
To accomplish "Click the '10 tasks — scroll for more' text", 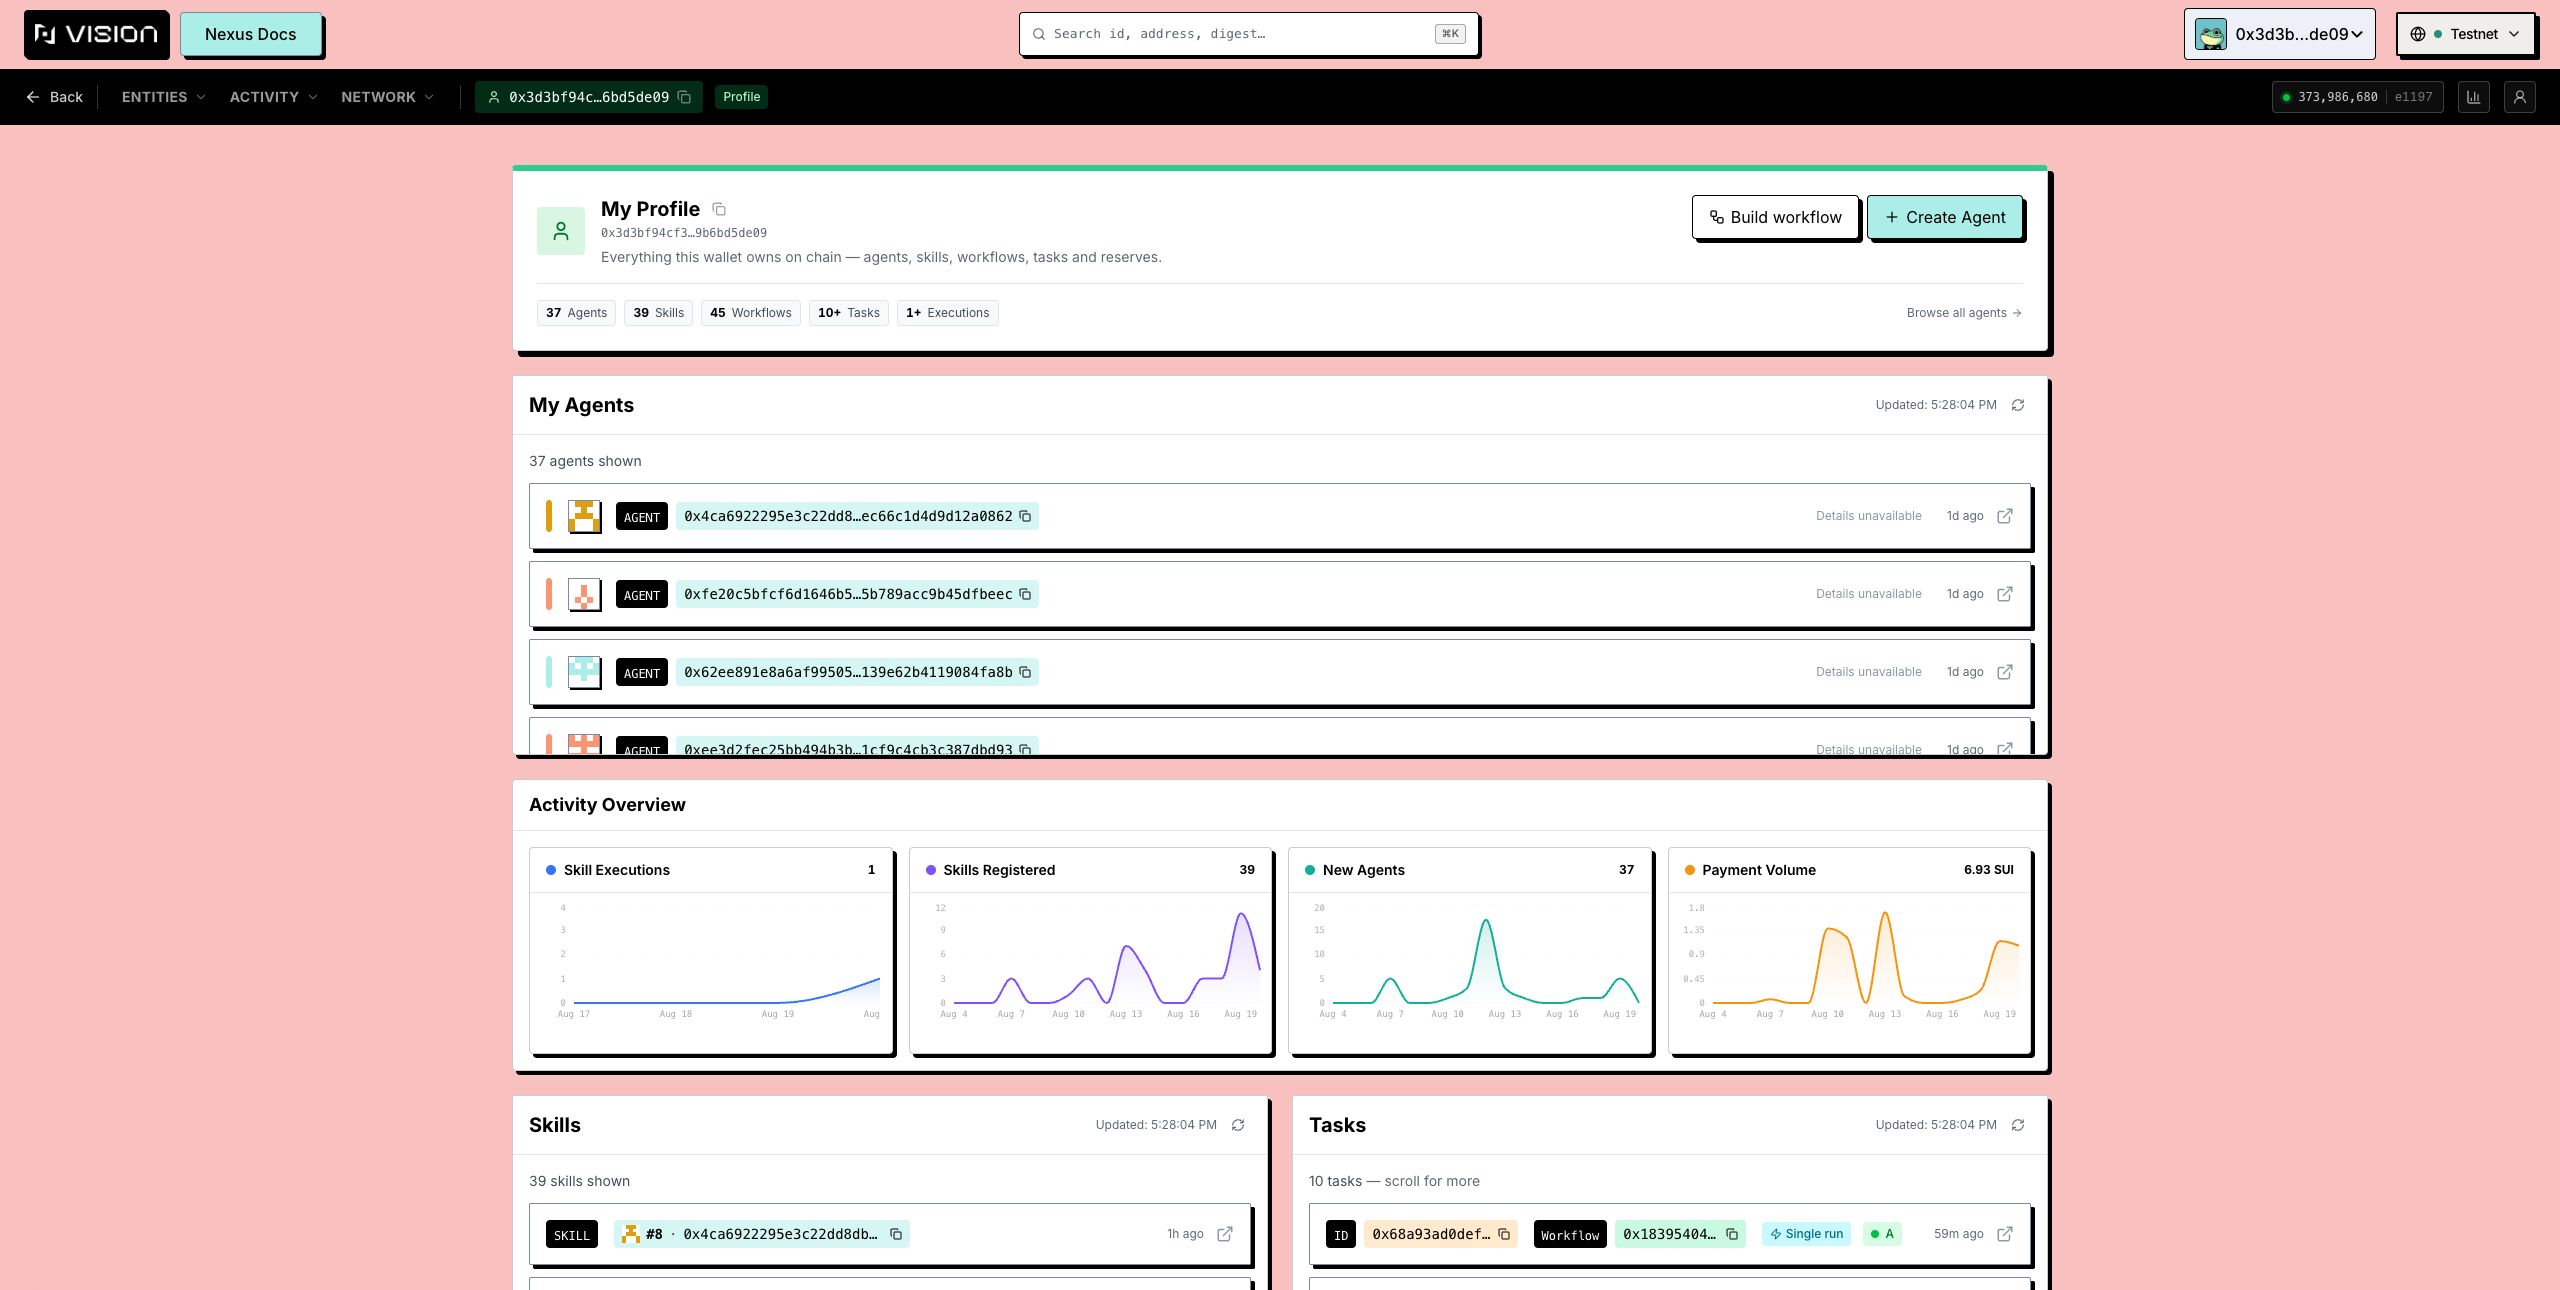I will coord(1394,1181).
